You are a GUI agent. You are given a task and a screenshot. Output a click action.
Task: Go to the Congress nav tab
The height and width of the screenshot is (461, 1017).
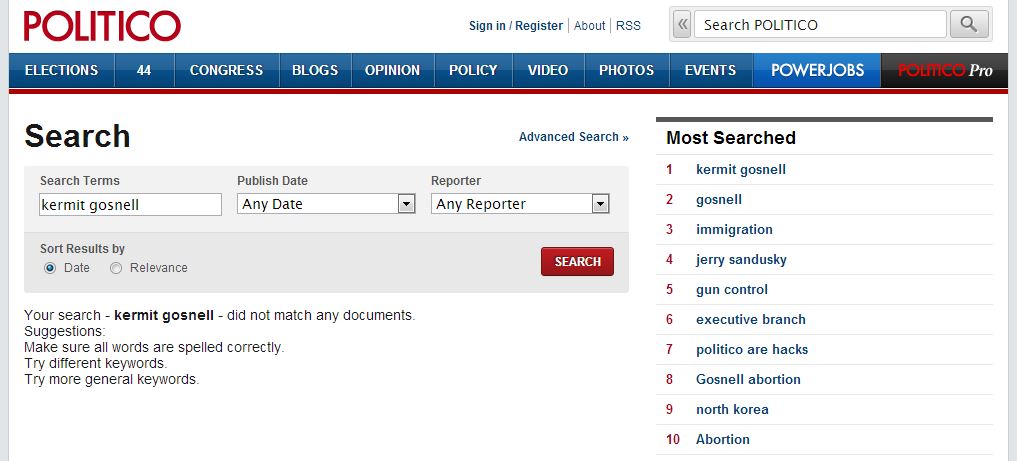tap(226, 70)
